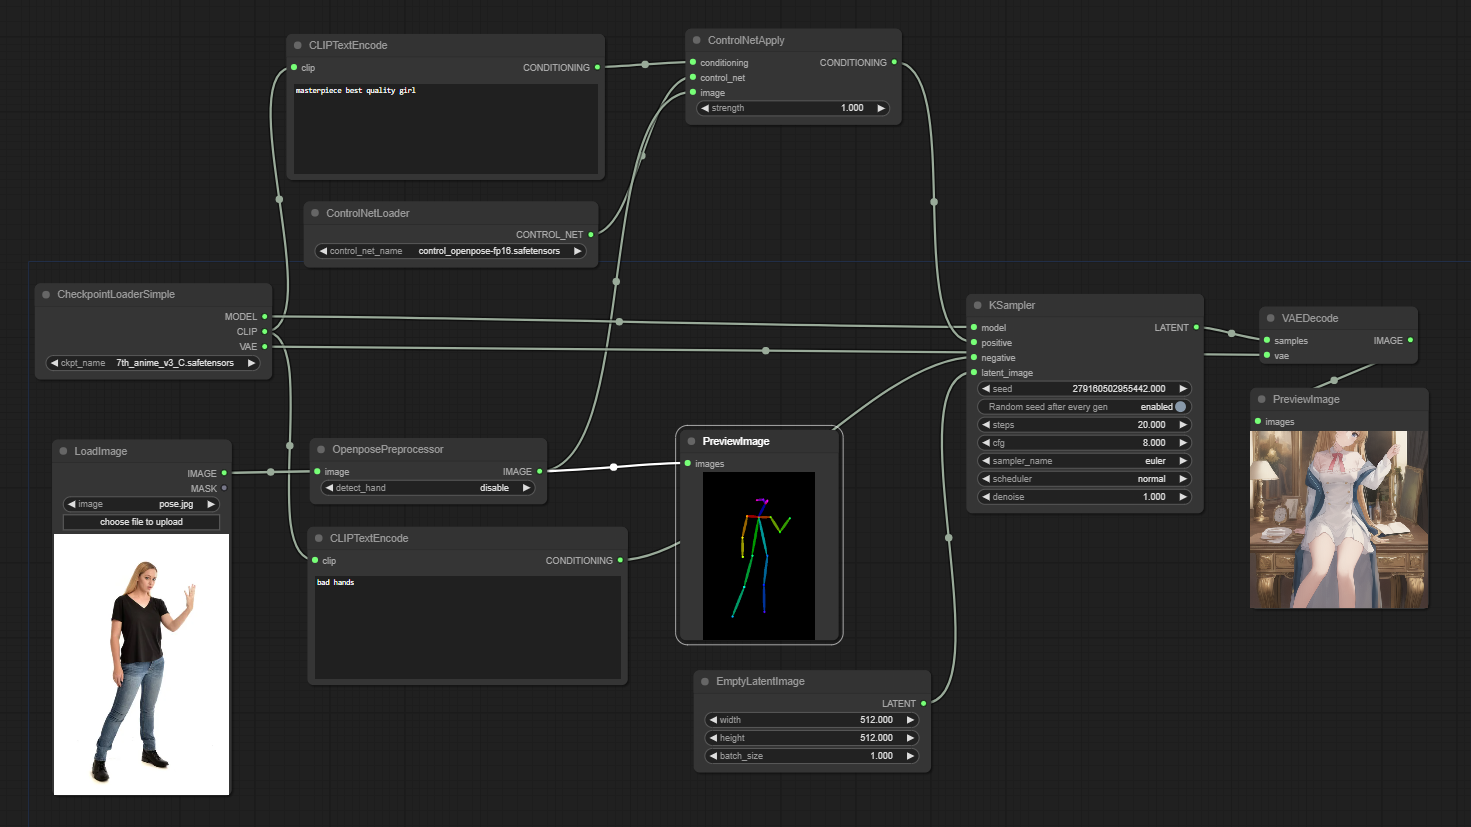
Task: Collapse the CheckpointLoaderSimple node using its dot
Action: pos(46,294)
